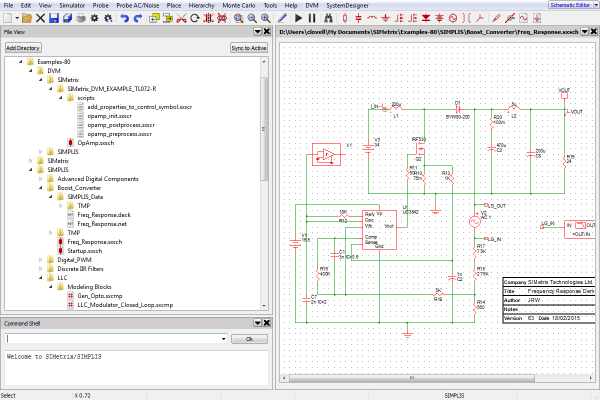Viewport: 600px width, 400px height.
Task: Cut the selection with the scissors icon
Action: (181, 18)
